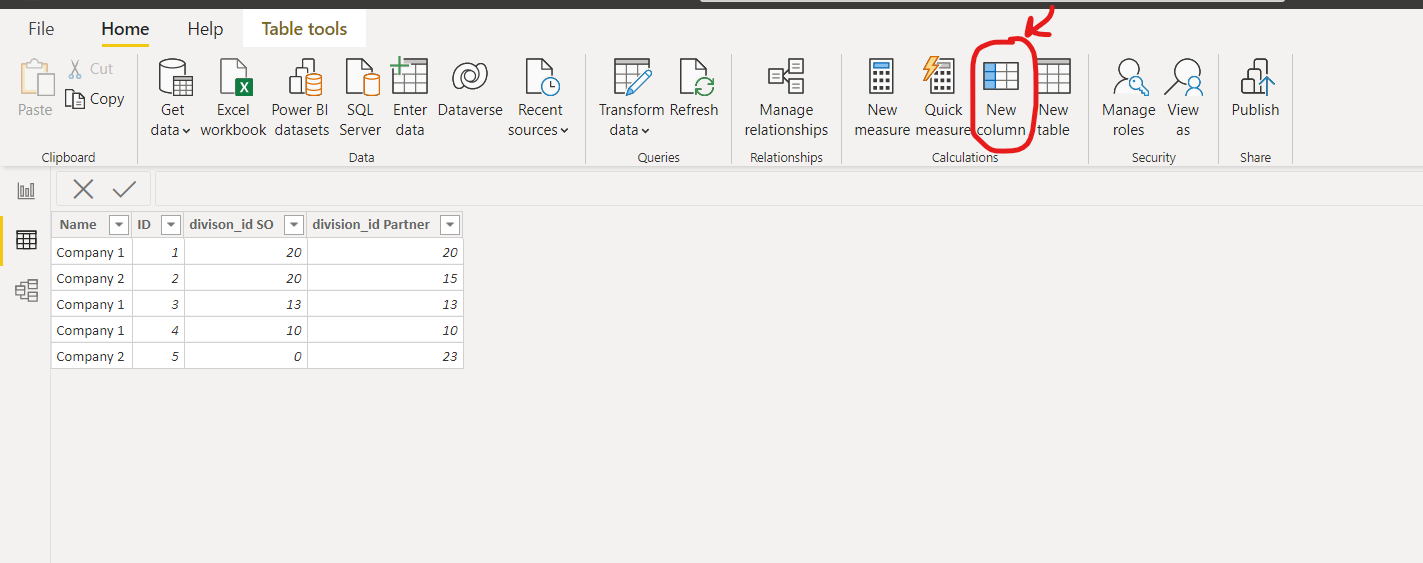Click the Copy icon

[x=75, y=98]
